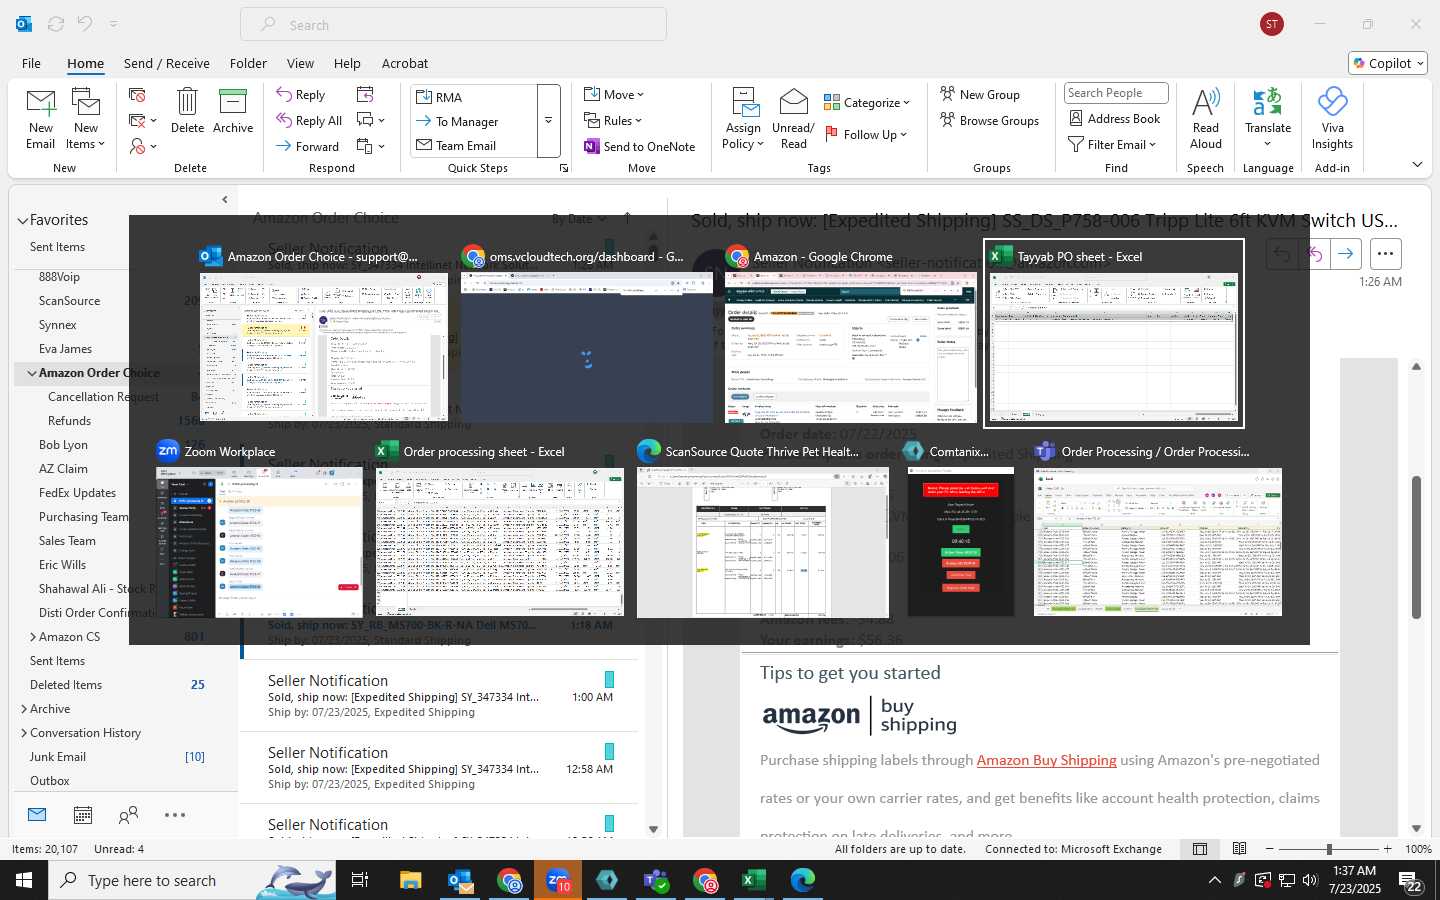The image size is (1440, 900).
Task: Click the Read Aloud icon
Action: click(1206, 102)
